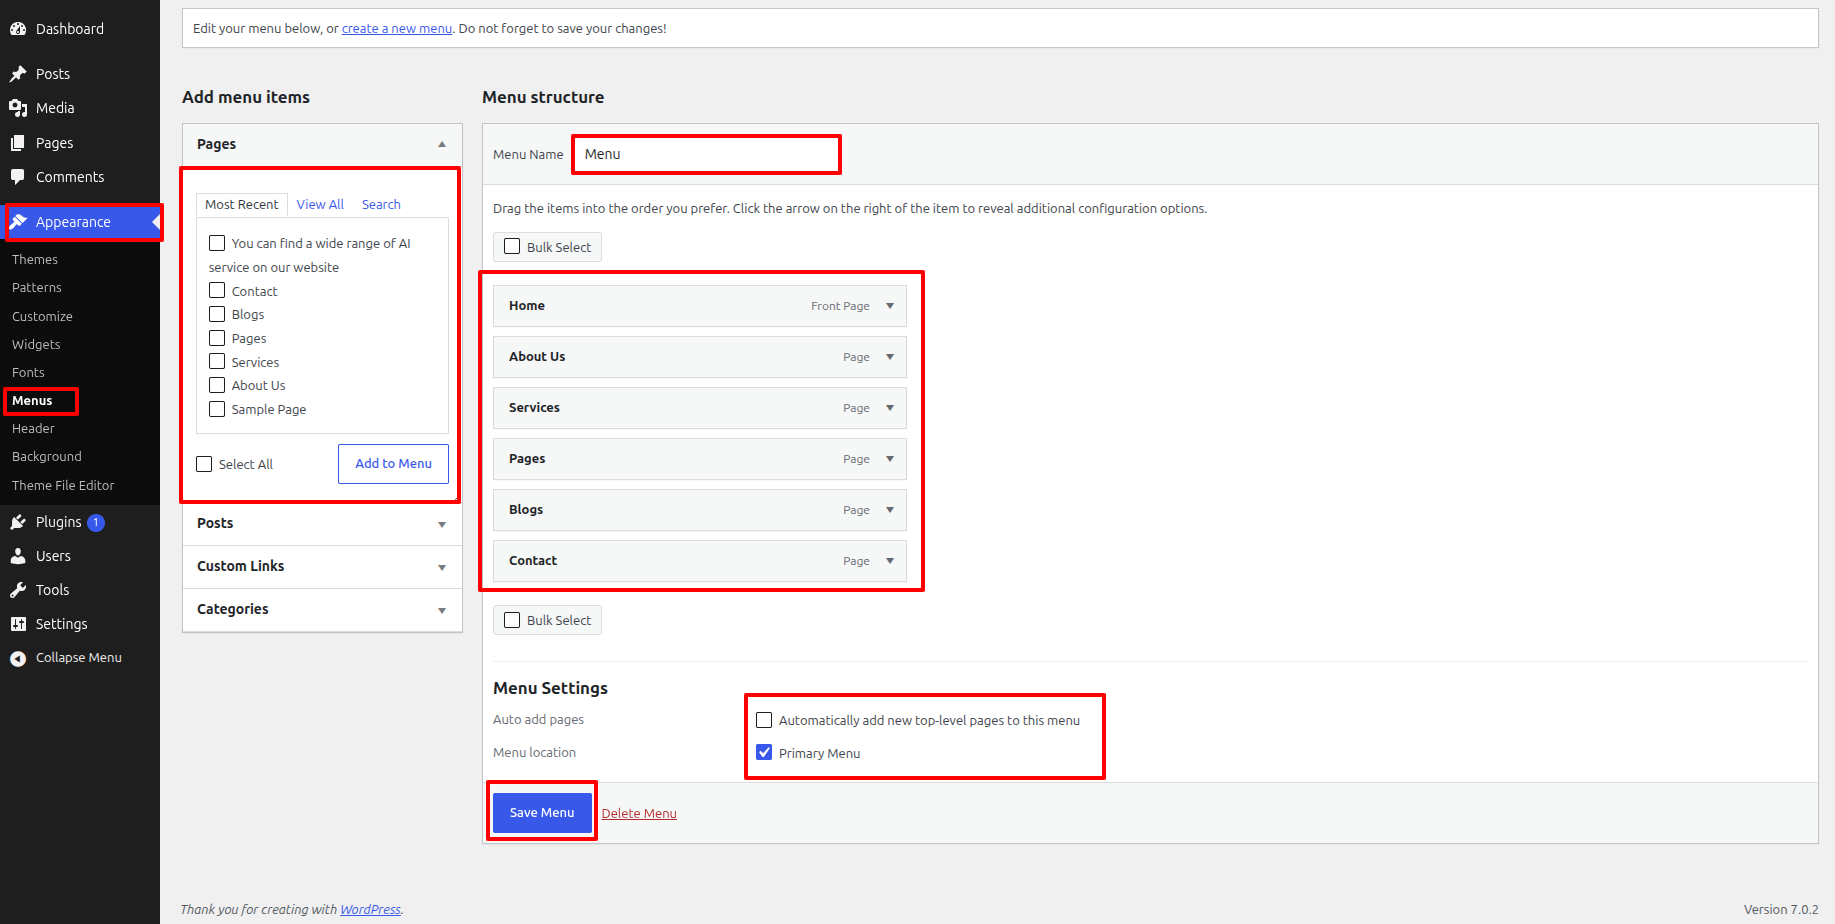Switch to the View All tab
This screenshot has width=1835, height=924.
(x=320, y=204)
